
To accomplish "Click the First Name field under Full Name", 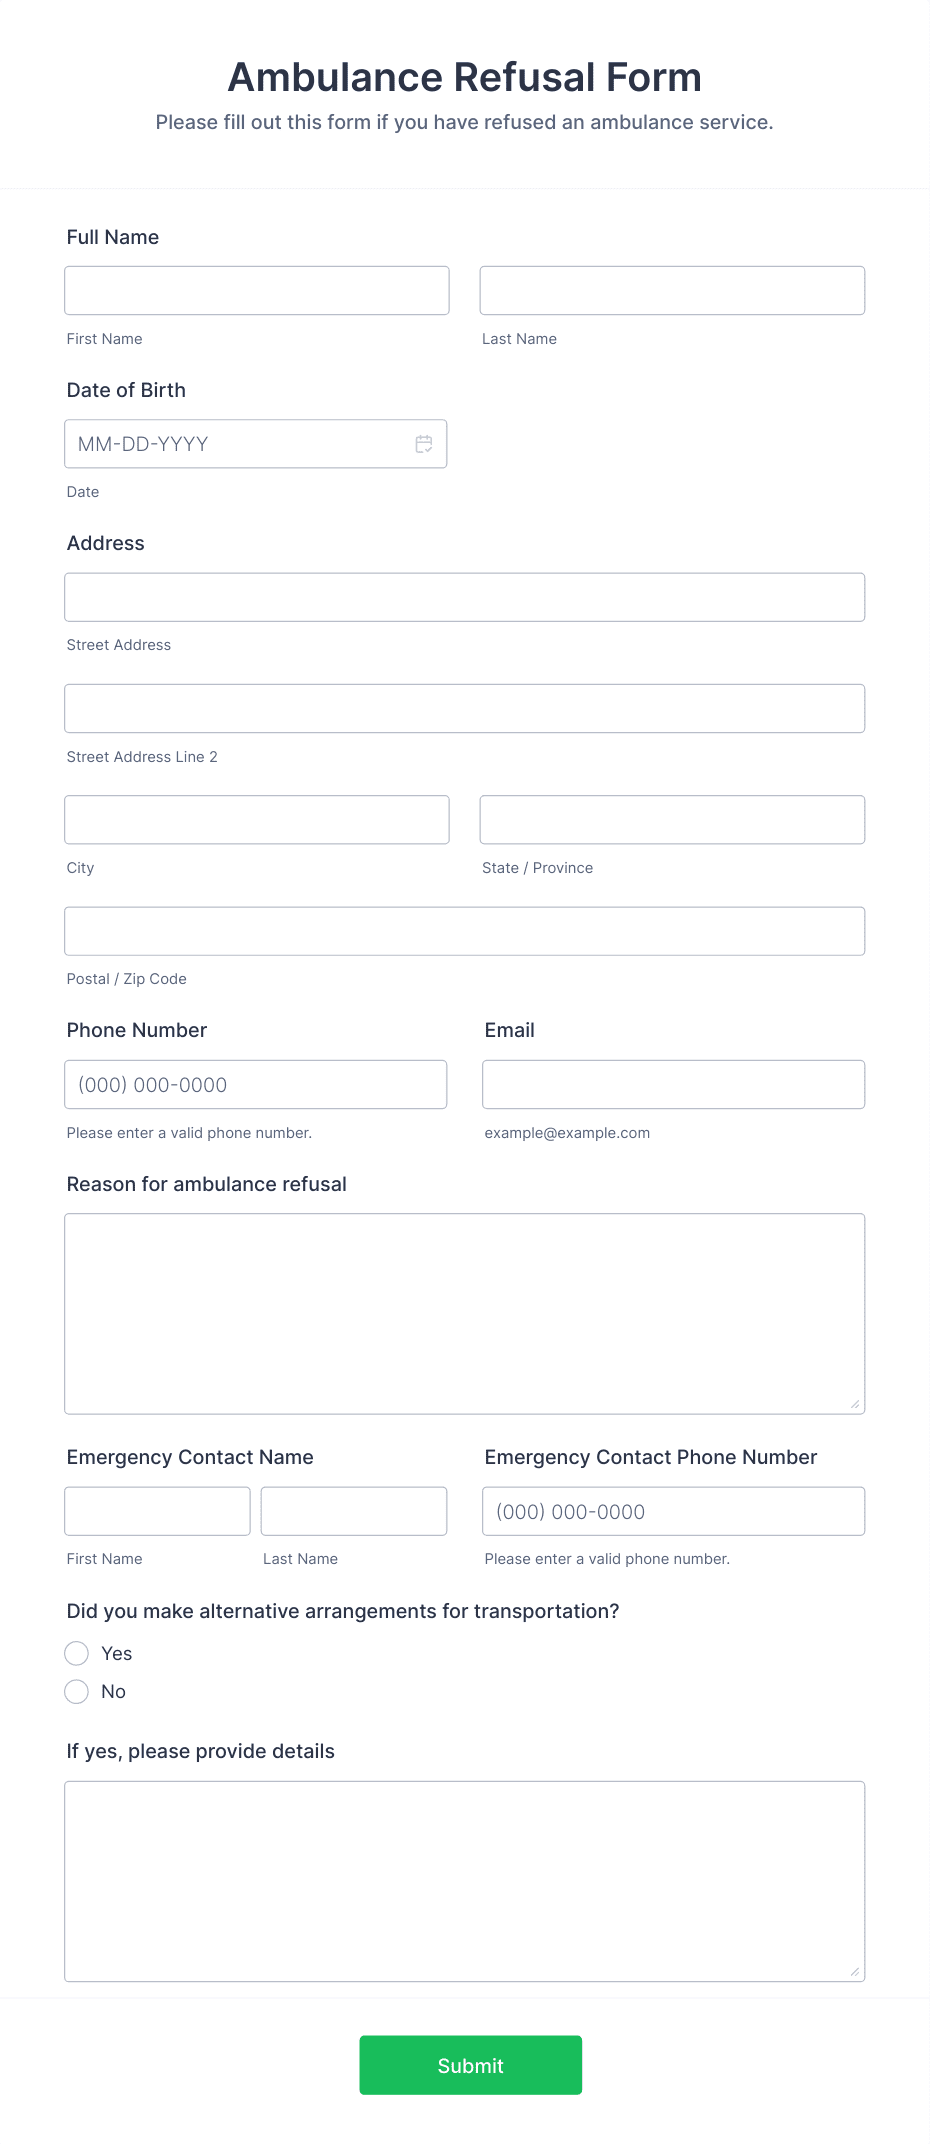I will 256,290.
